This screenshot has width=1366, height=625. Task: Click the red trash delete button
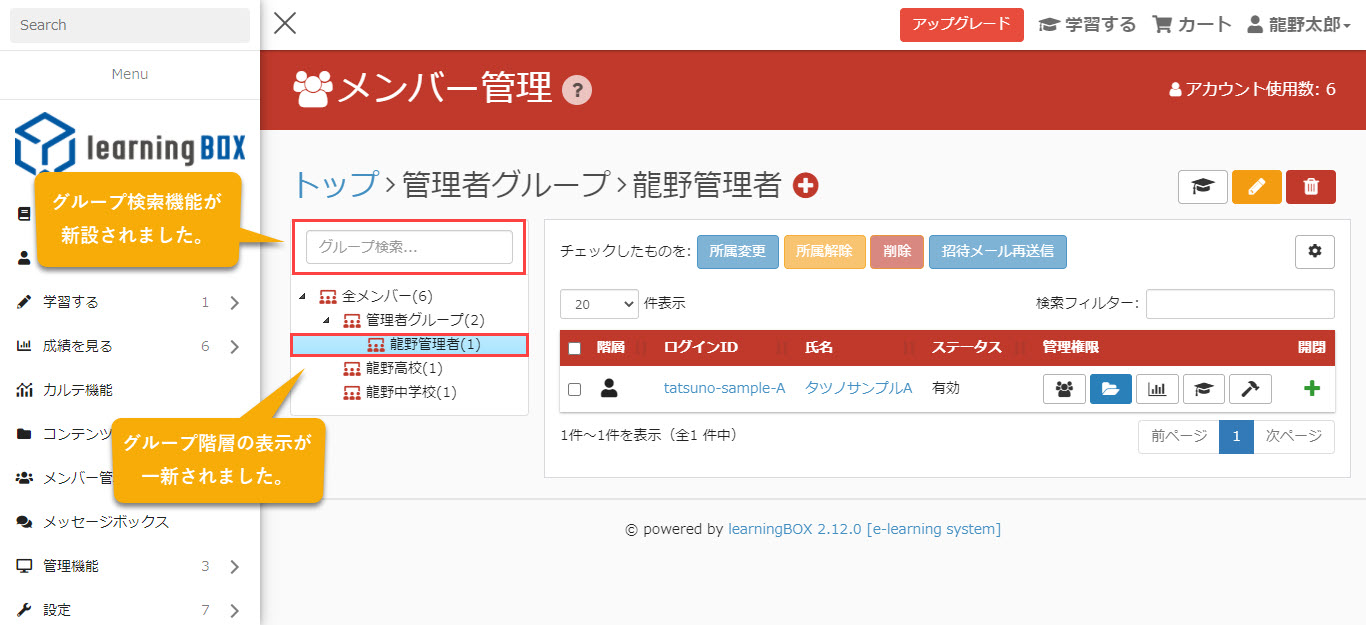[x=1311, y=187]
